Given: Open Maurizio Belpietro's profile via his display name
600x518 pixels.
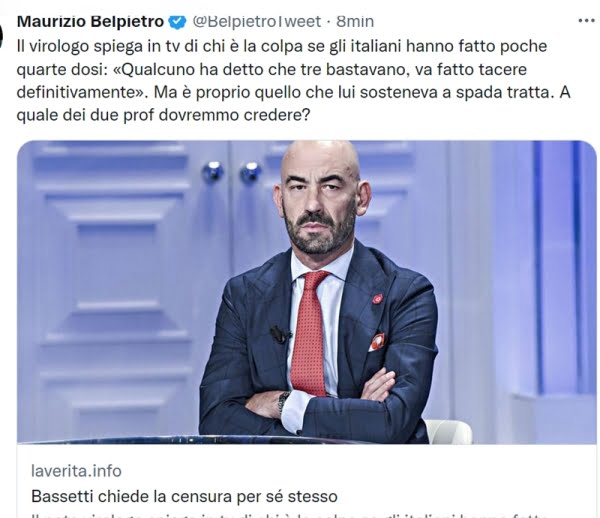Looking at the screenshot, I should [x=90, y=21].
